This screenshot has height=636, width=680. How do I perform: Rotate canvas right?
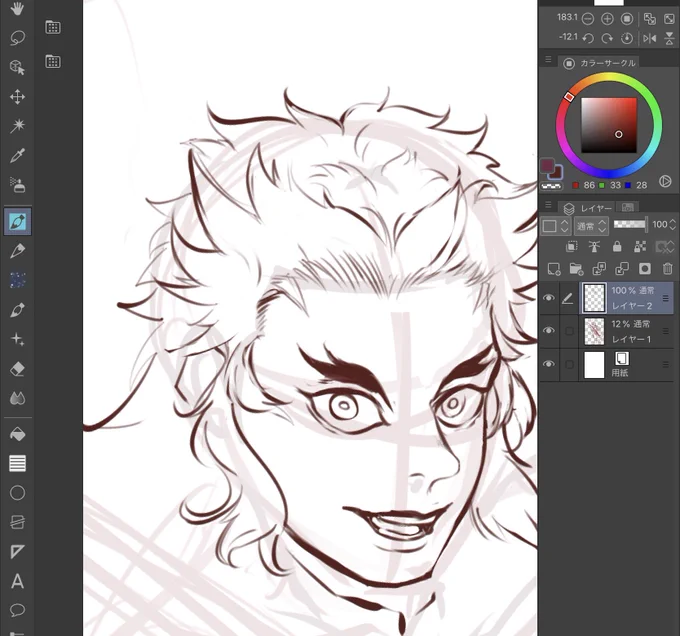(607, 39)
